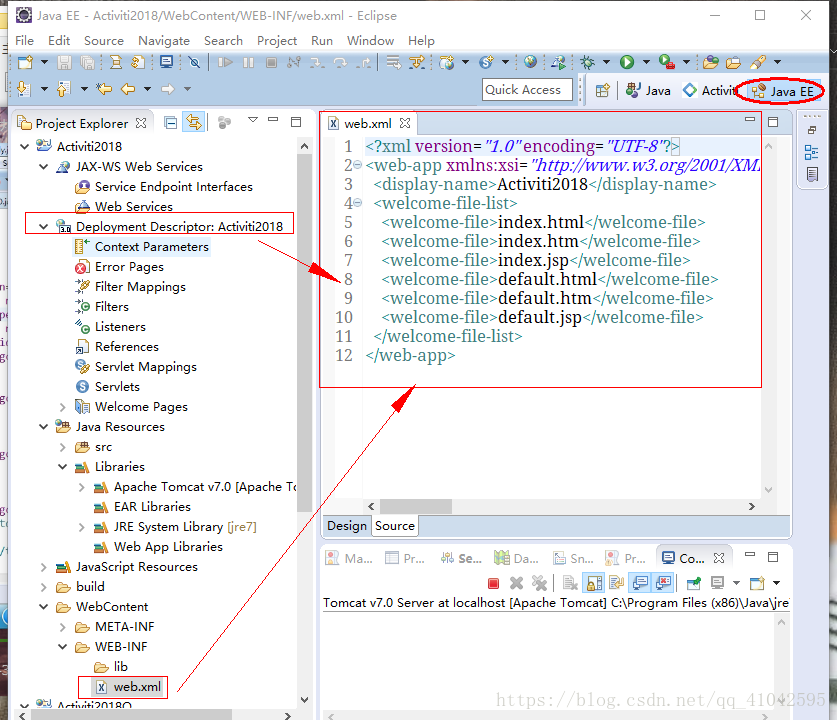Click Project Explorer horizontal scrollbar thumb
Viewport: 837px width, 720px height.
[x=131, y=715]
